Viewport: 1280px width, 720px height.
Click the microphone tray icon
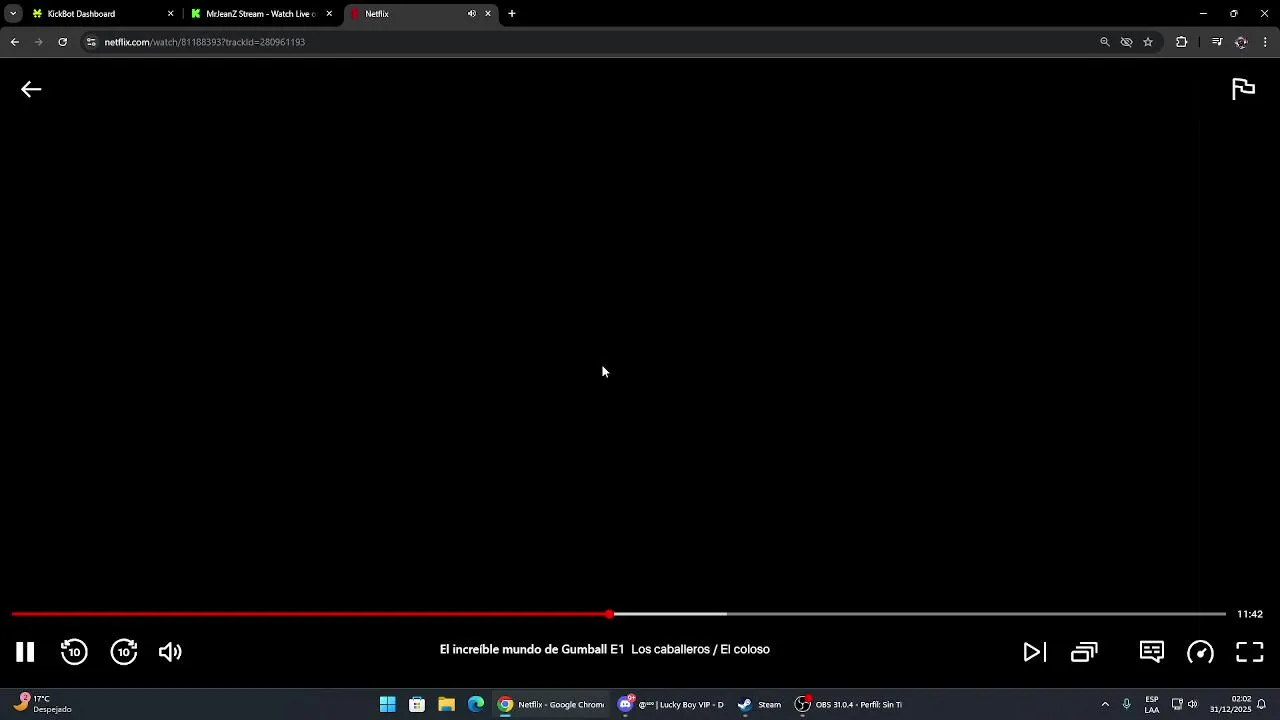click(1126, 704)
